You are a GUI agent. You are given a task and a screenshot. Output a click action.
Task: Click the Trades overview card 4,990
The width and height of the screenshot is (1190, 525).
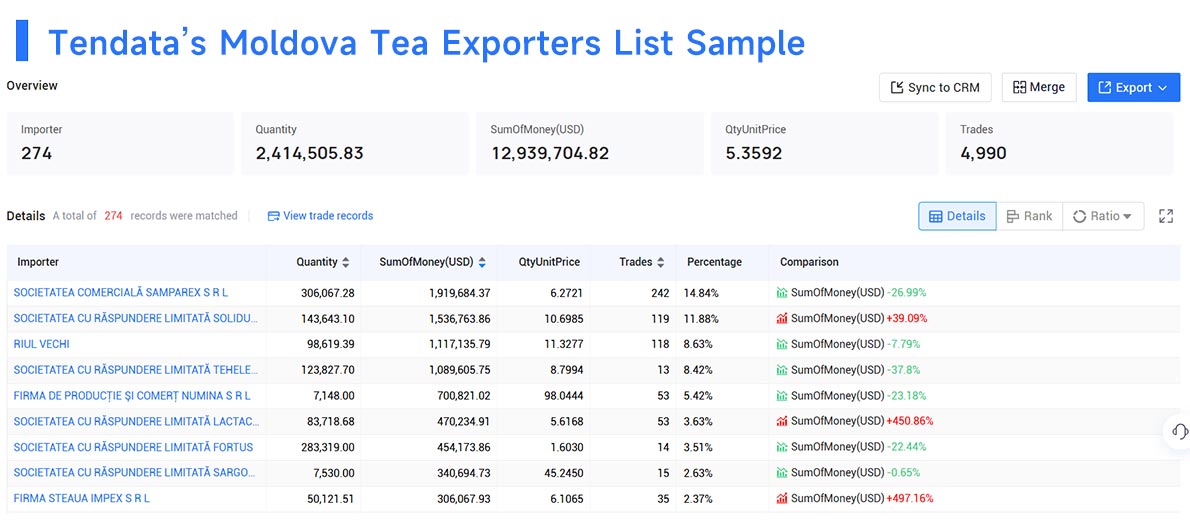coord(1059,143)
